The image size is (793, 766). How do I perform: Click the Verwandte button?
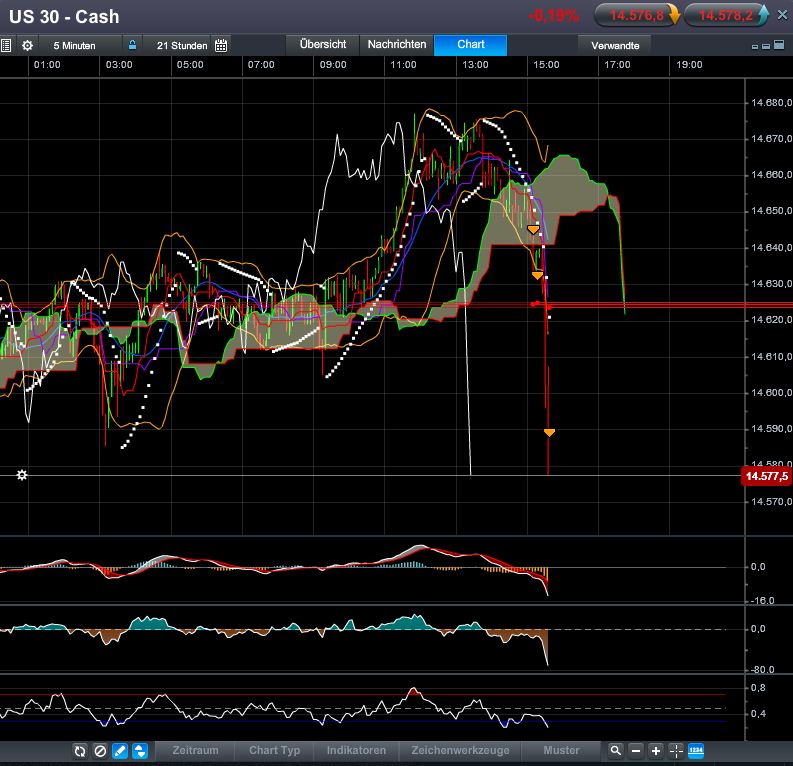(x=615, y=45)
